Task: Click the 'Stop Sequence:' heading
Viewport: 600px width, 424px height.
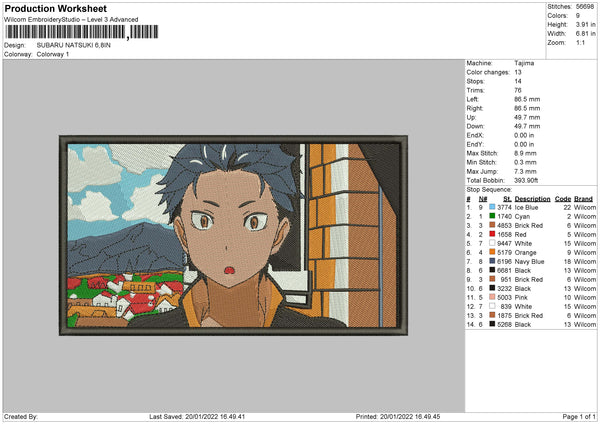Action: [x=489, y=189]
